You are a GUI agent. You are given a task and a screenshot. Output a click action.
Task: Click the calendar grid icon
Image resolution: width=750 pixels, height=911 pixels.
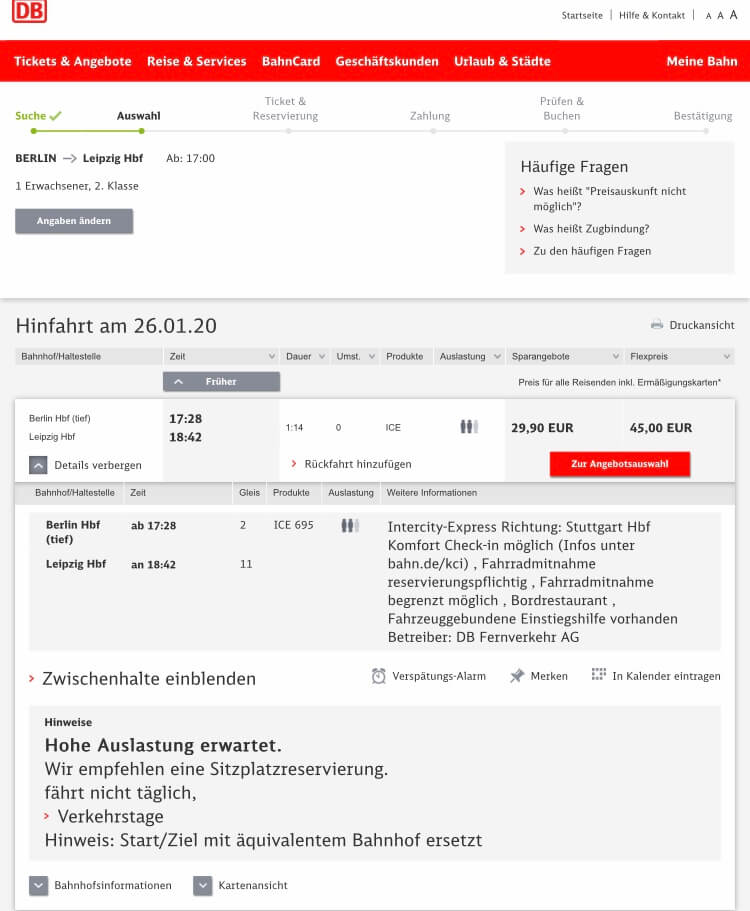599,675
